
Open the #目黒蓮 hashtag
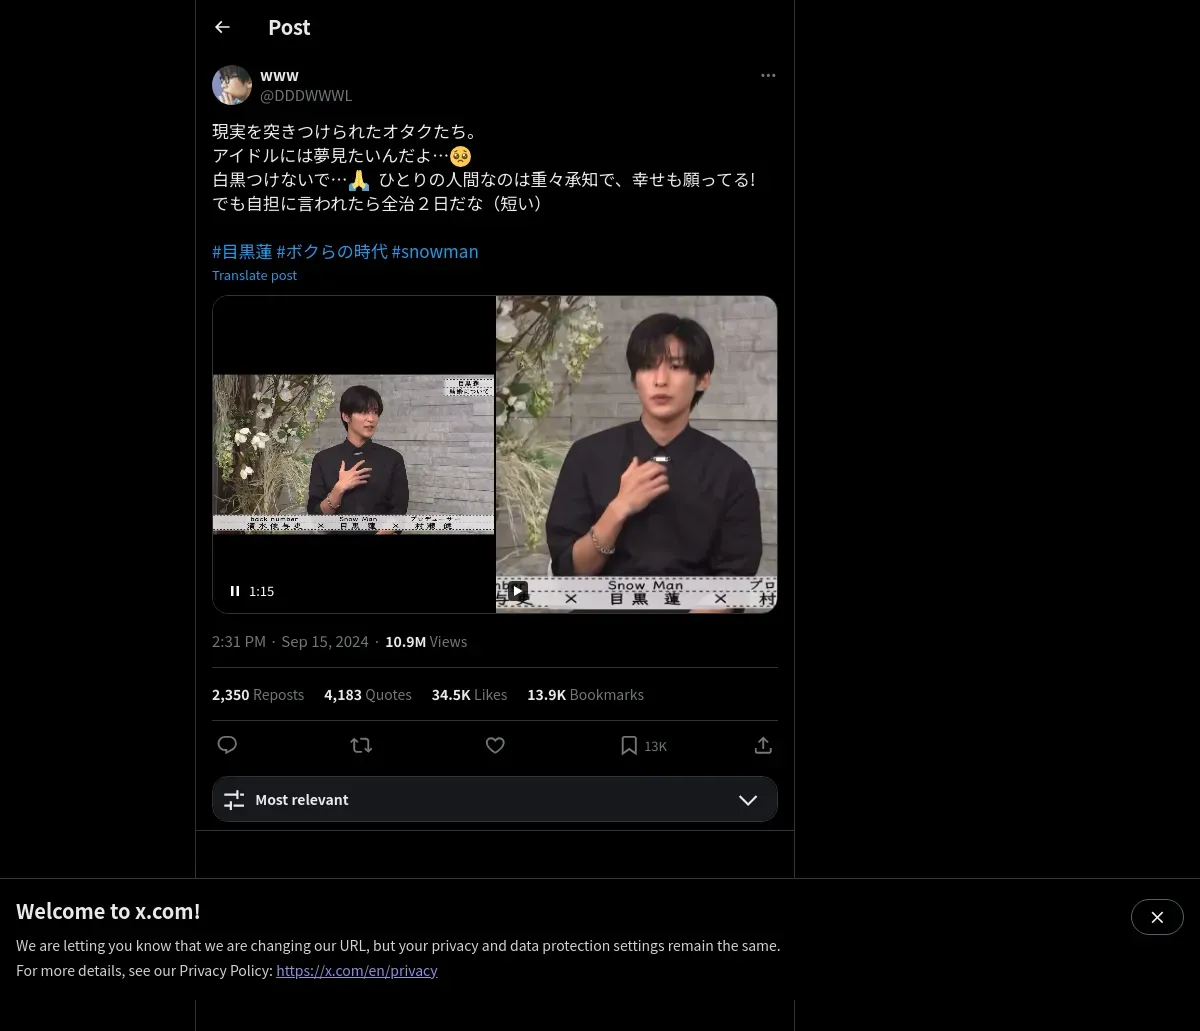click(242, 252)
